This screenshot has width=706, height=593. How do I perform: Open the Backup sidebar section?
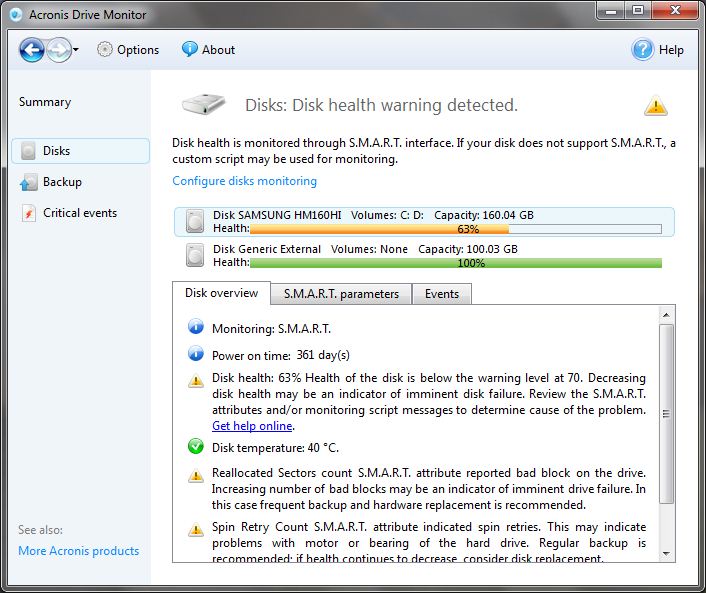click(x=62, y=182)
